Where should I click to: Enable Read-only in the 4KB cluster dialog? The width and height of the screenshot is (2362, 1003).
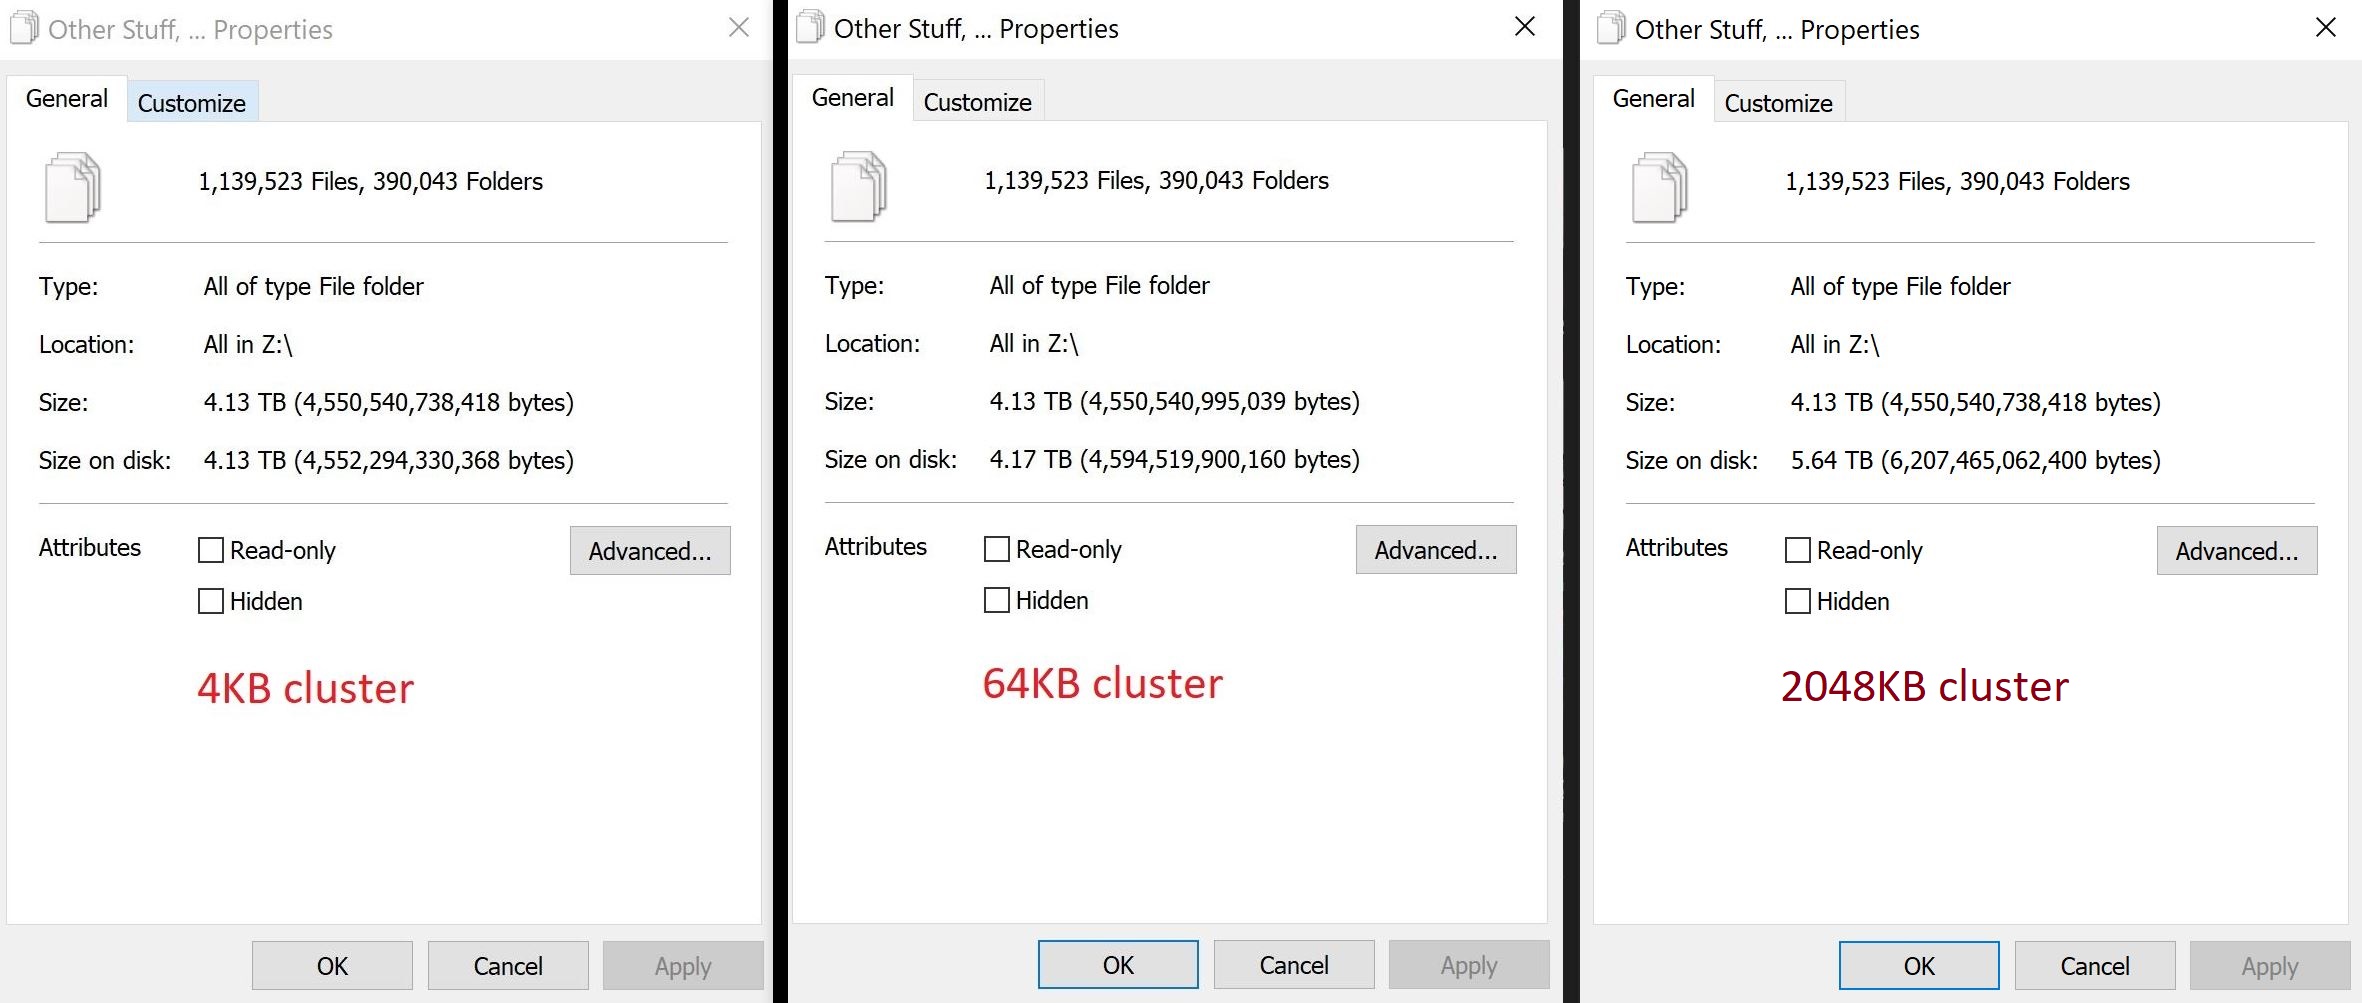pos(211,550)
